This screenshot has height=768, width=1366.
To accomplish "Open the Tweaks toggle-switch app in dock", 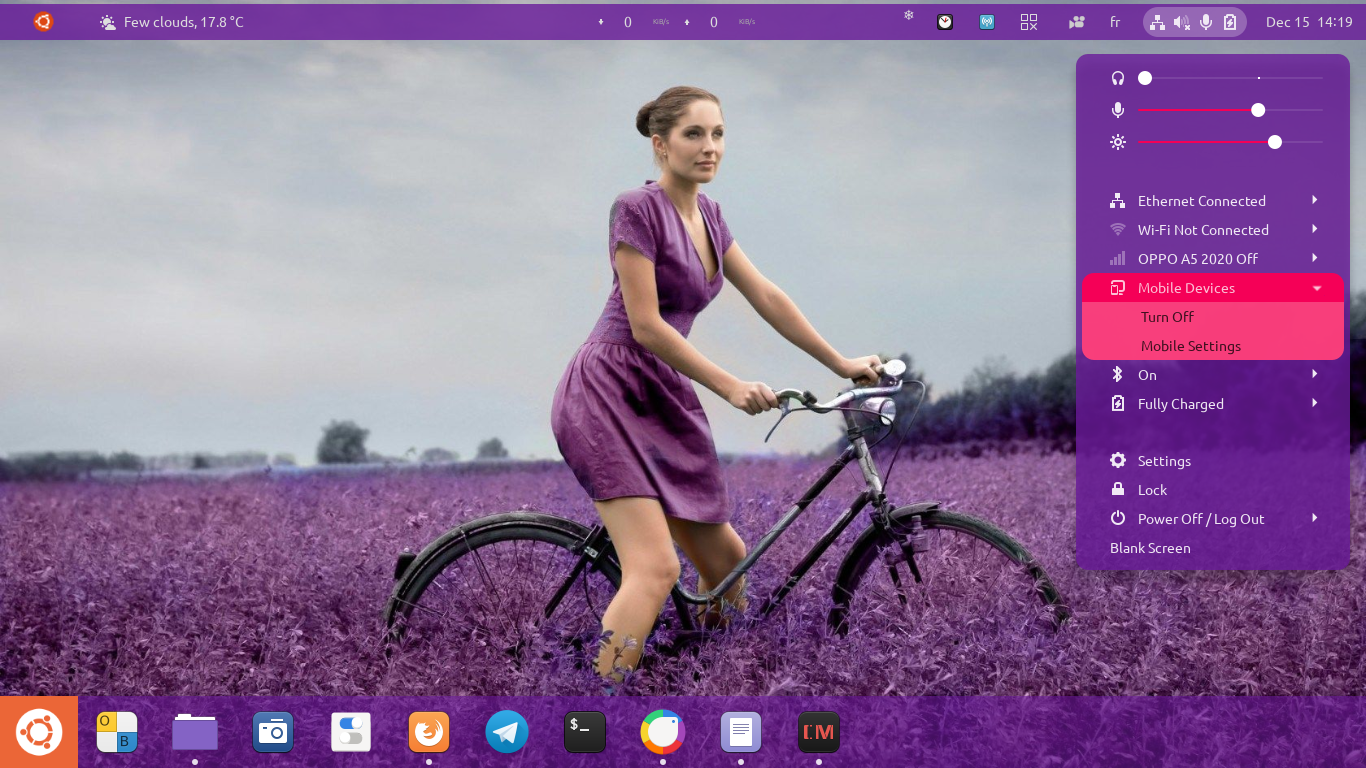I will pos(351,732).
